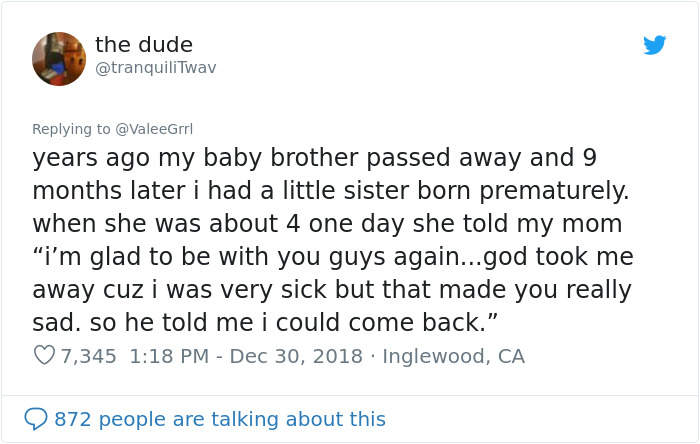Open the @ValeeGrrl mention link
Image resolution: width=700 pixels, height=444 pixels.
(153, 128)
